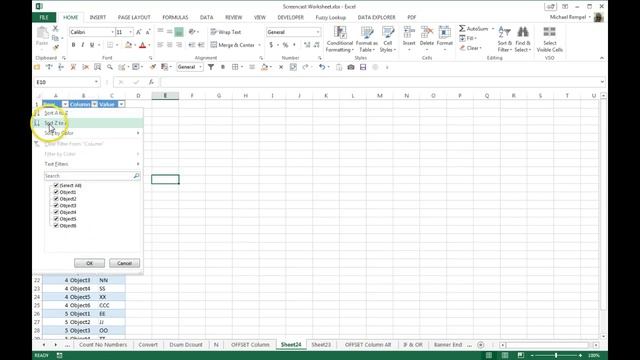640x360 pixels.
Task: Open the Name Box dropdown arrow
Action: (x=96, y=82)
